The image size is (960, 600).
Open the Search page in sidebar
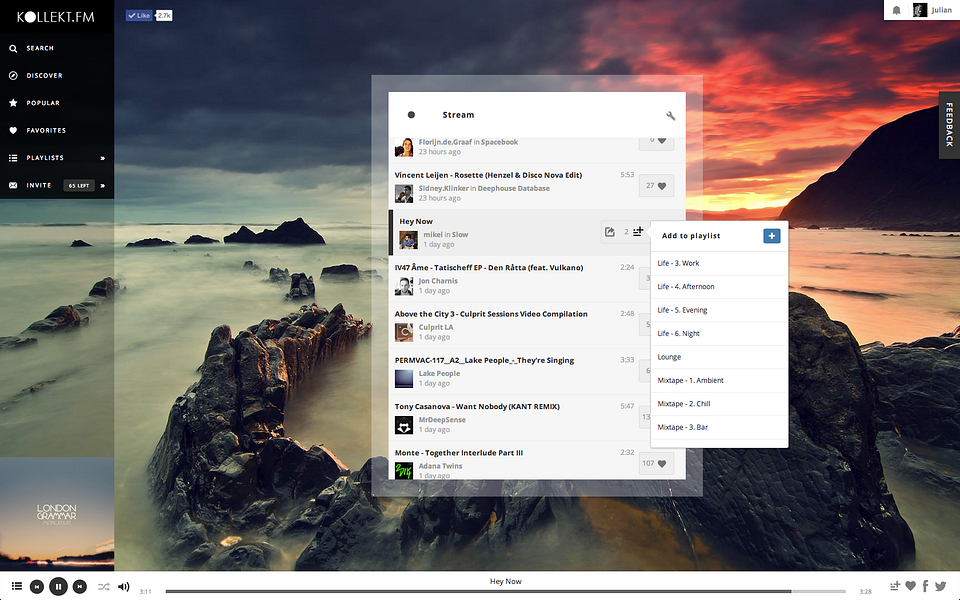coord(40,48)
